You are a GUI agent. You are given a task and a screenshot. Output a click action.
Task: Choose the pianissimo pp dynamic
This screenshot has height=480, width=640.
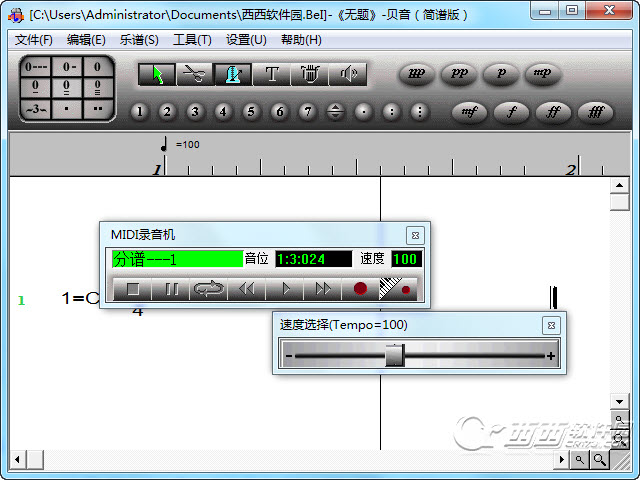click(459, 74)
